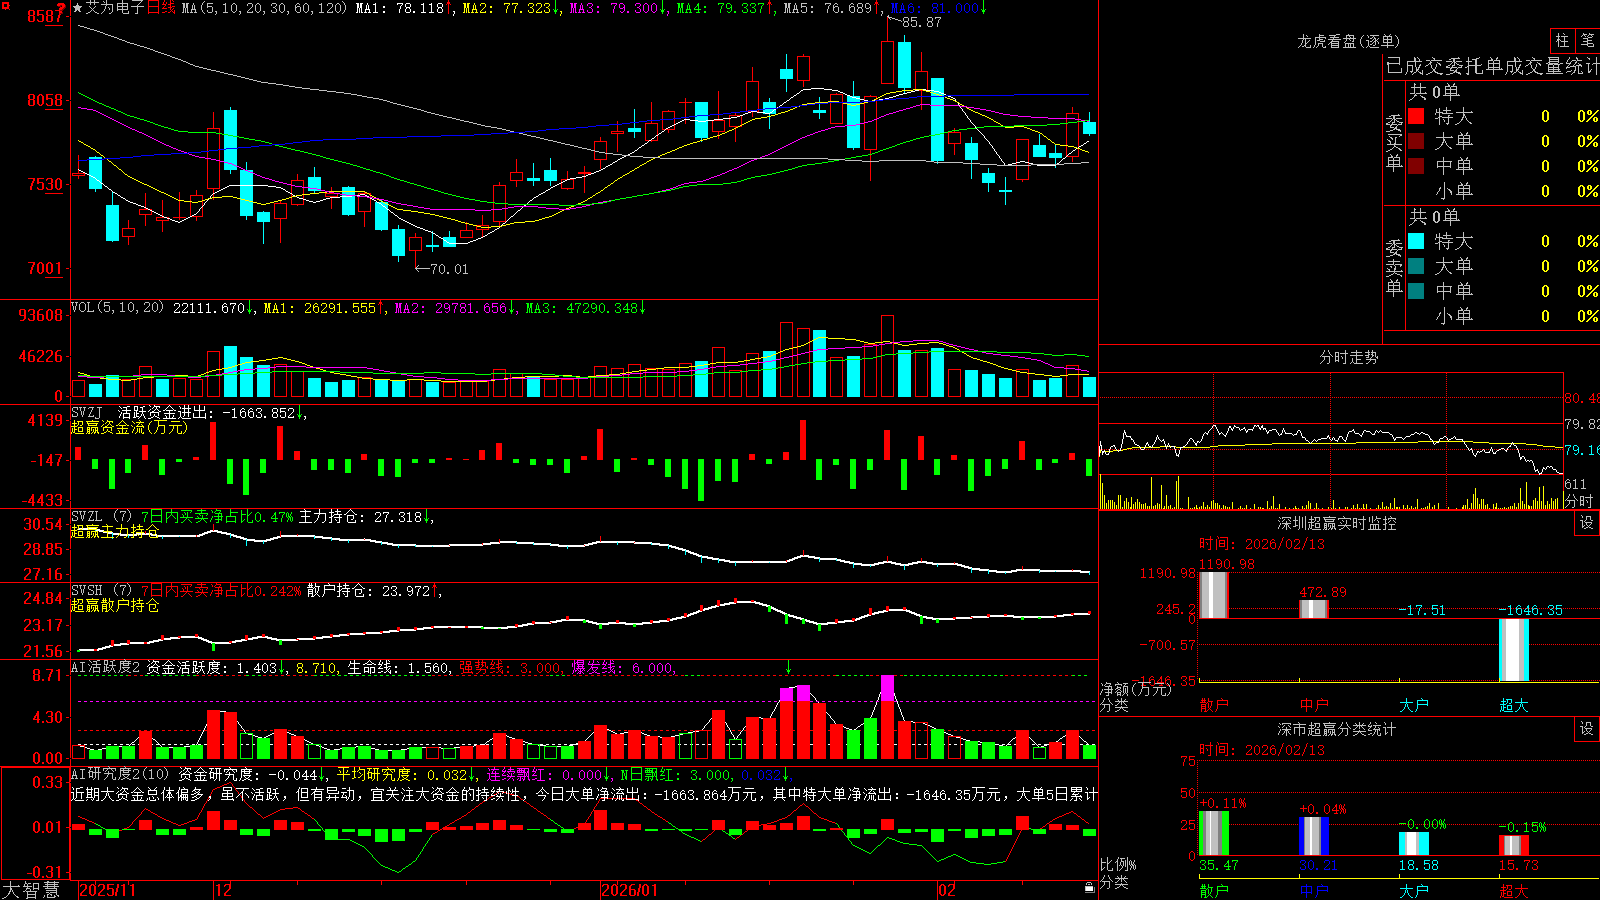Click the blue MA6: 81.000 value

(939, 8)
